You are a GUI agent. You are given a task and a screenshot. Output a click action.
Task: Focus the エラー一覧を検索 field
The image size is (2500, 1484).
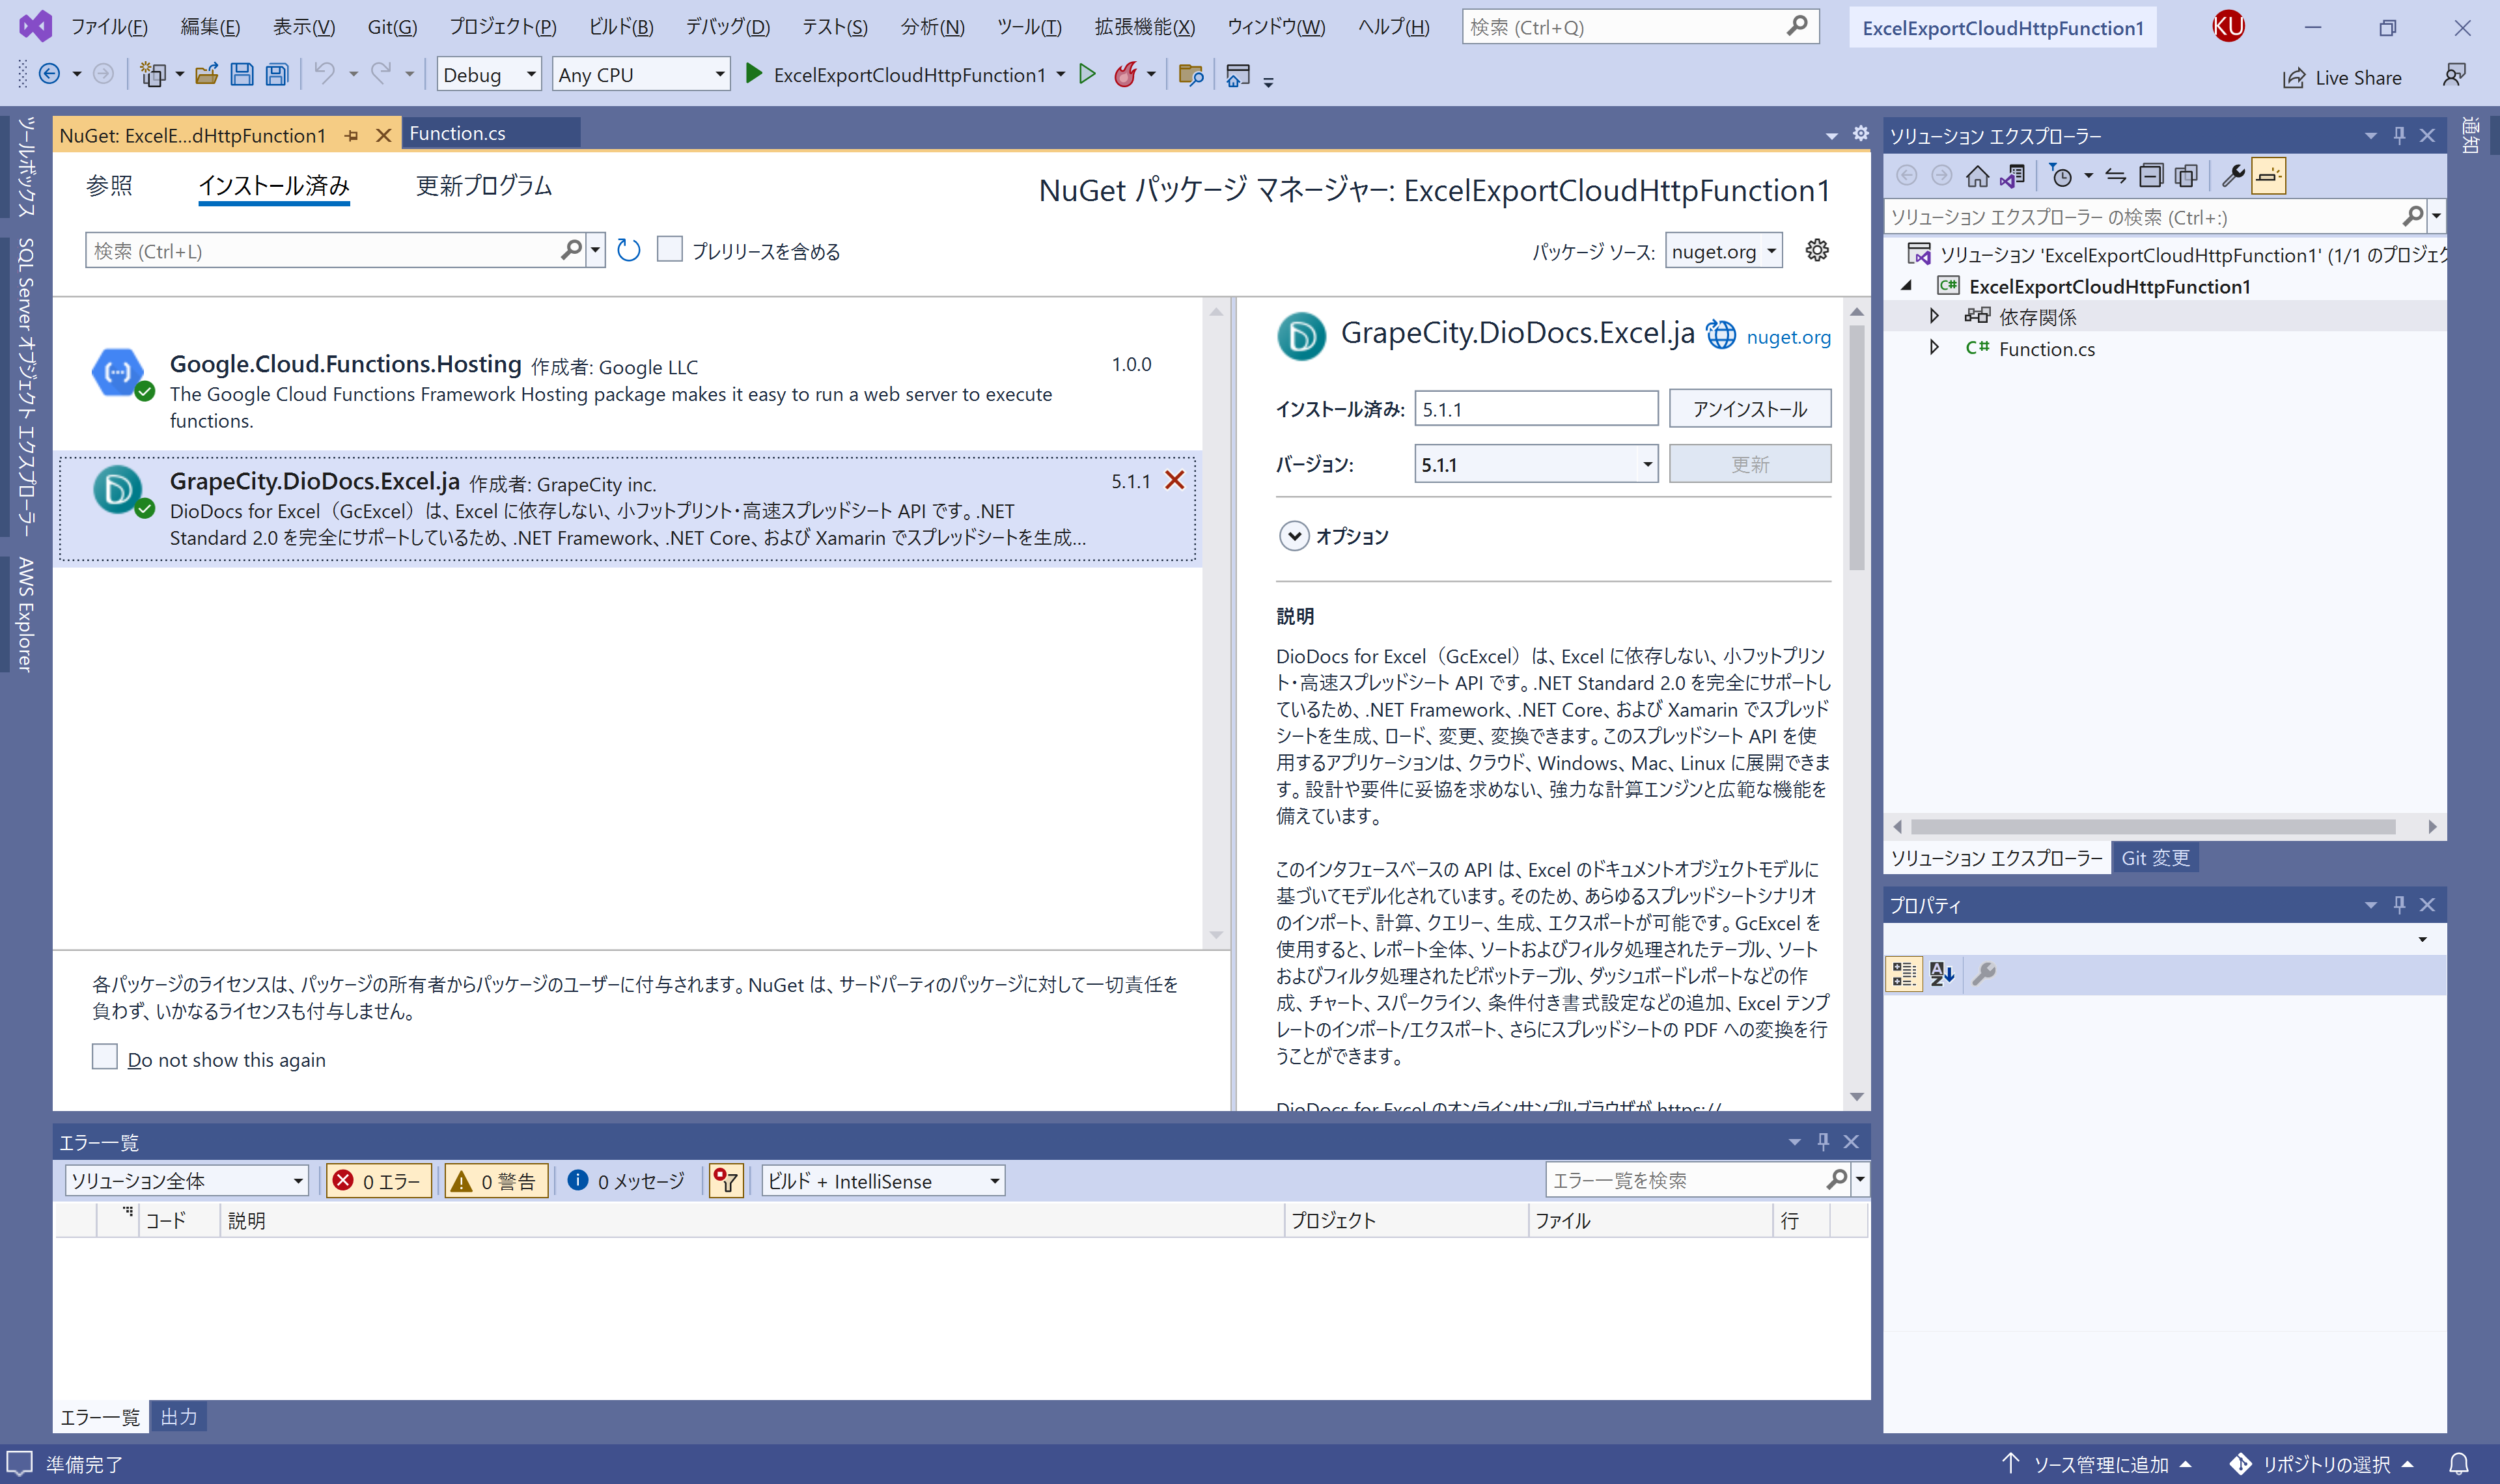1685,1180
